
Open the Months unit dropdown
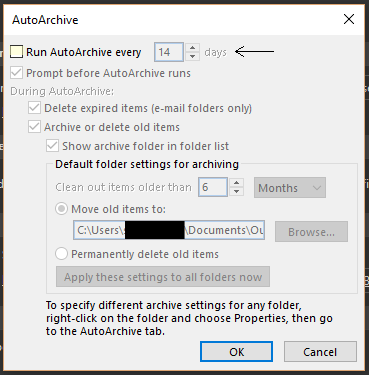point(290,188)
